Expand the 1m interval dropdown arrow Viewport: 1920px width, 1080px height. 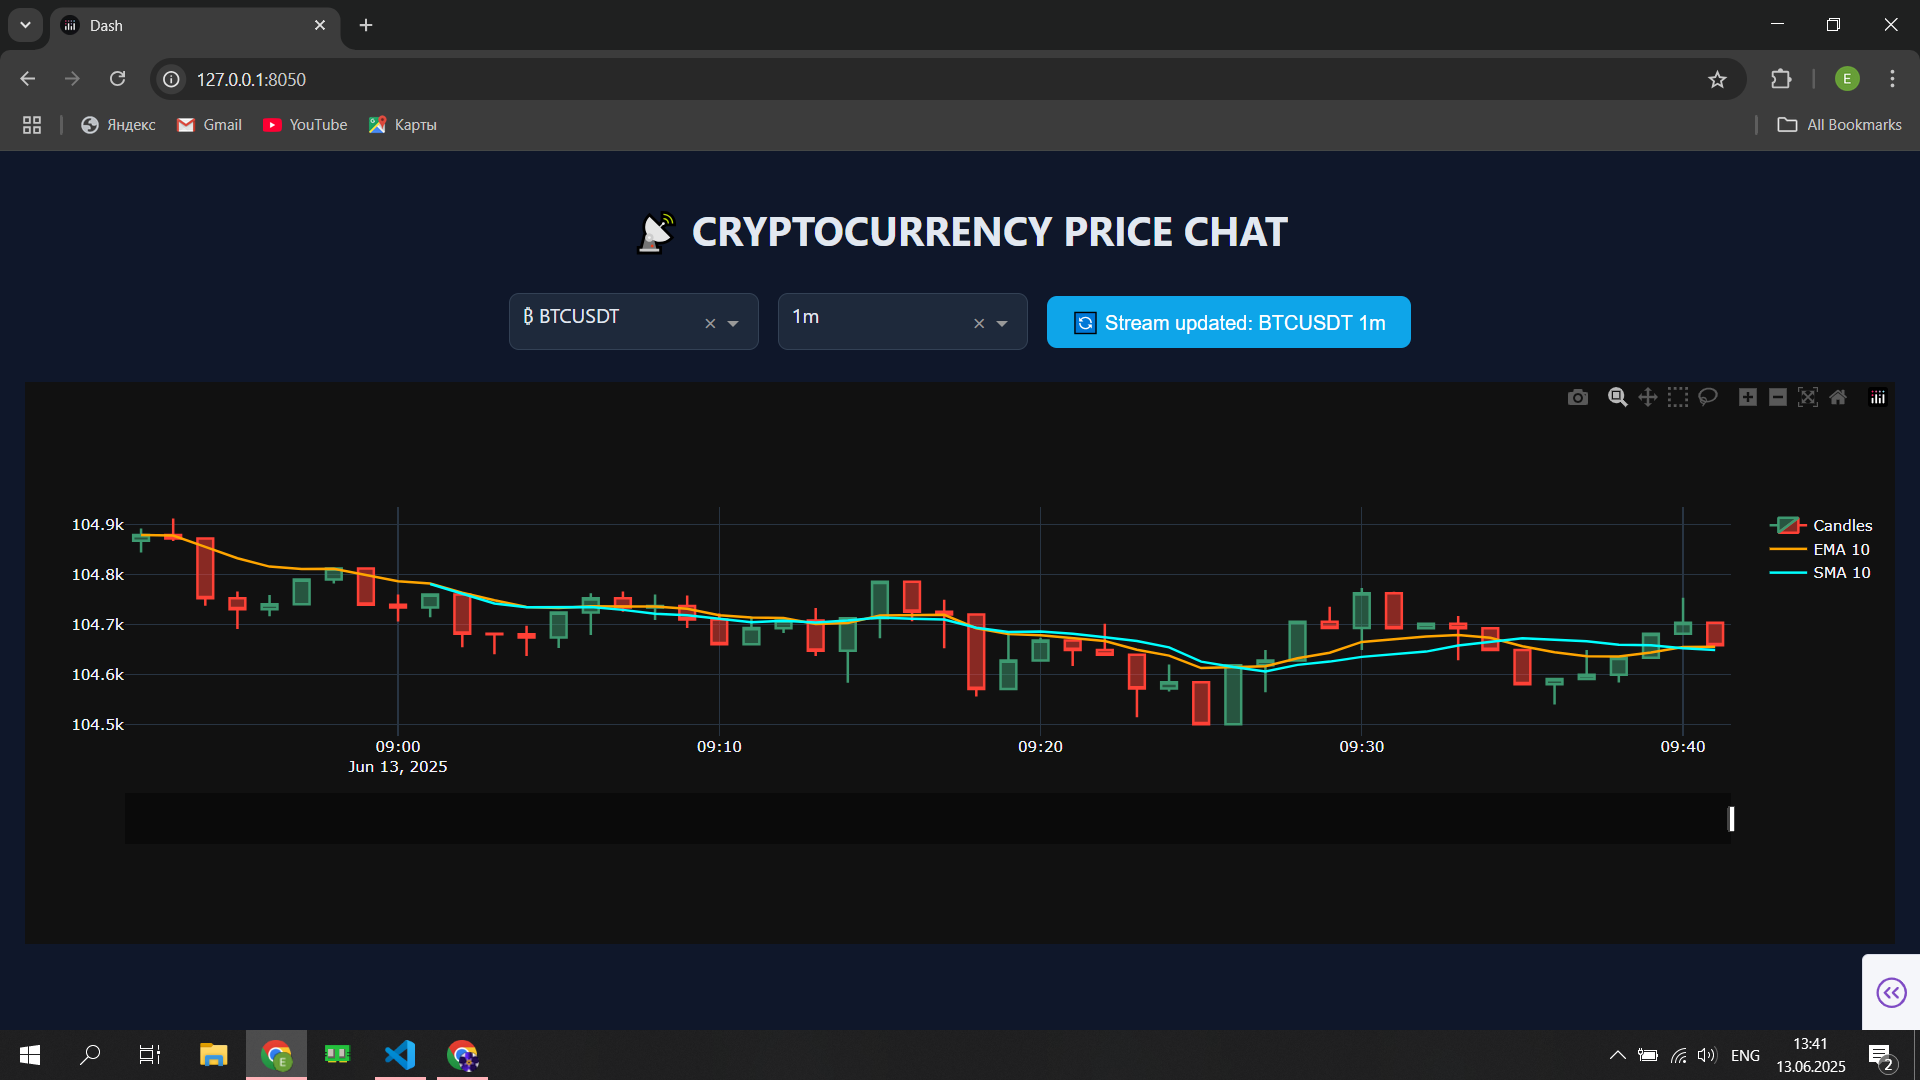click(1002, 323)
